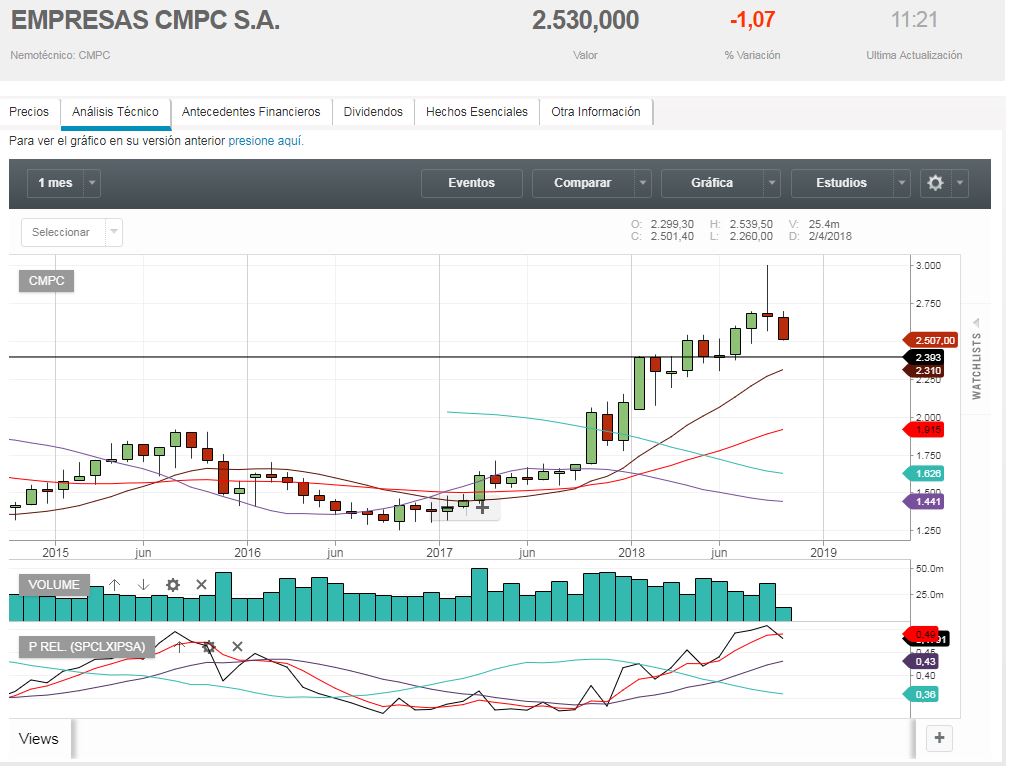Click the 2019 label on the time axis

click(x=824, y=552)
